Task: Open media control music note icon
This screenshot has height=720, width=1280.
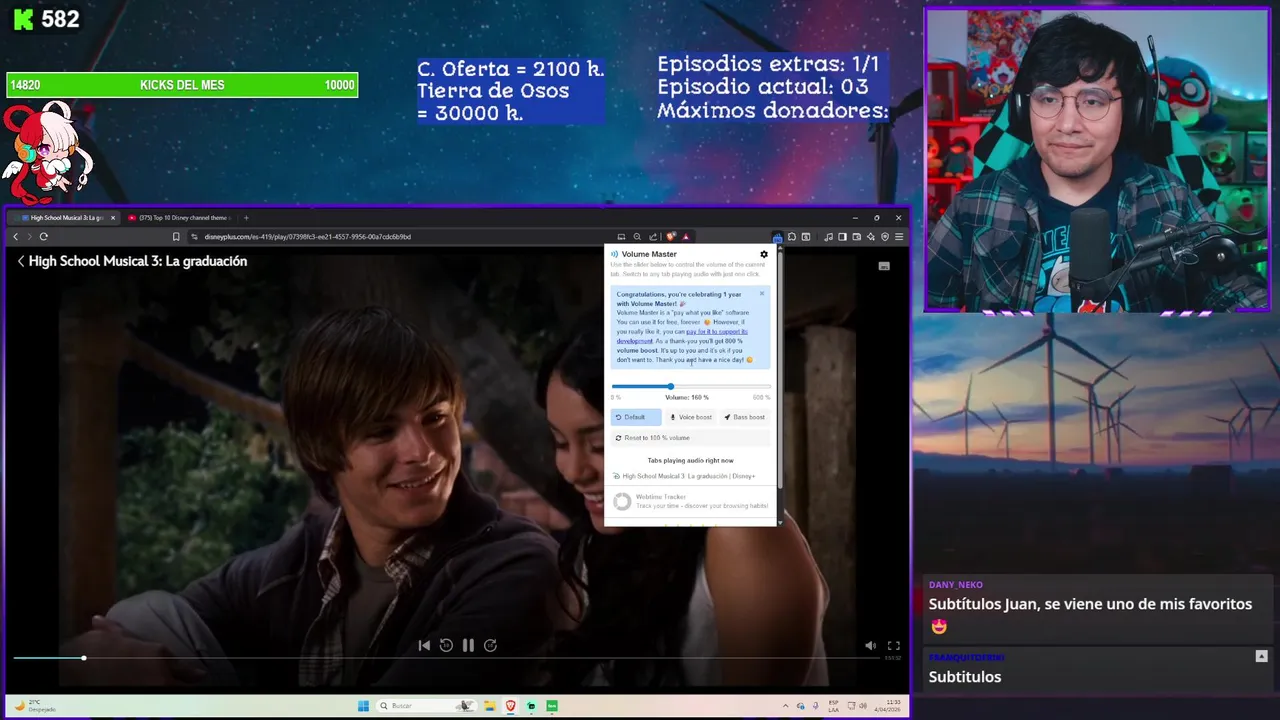Action: [x=828, y=237]
